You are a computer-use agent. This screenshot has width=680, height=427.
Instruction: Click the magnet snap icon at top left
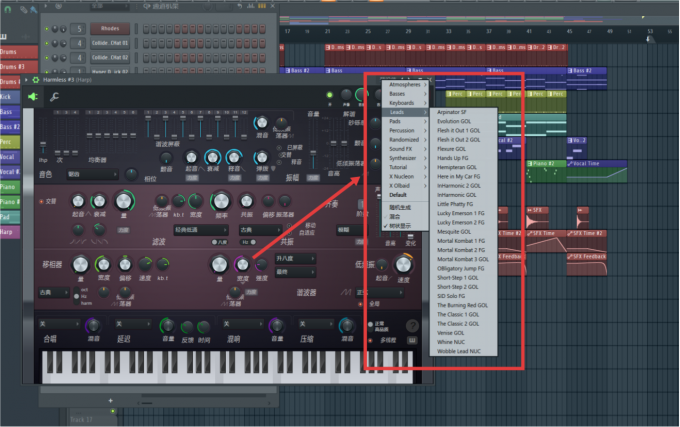[8, 9]
